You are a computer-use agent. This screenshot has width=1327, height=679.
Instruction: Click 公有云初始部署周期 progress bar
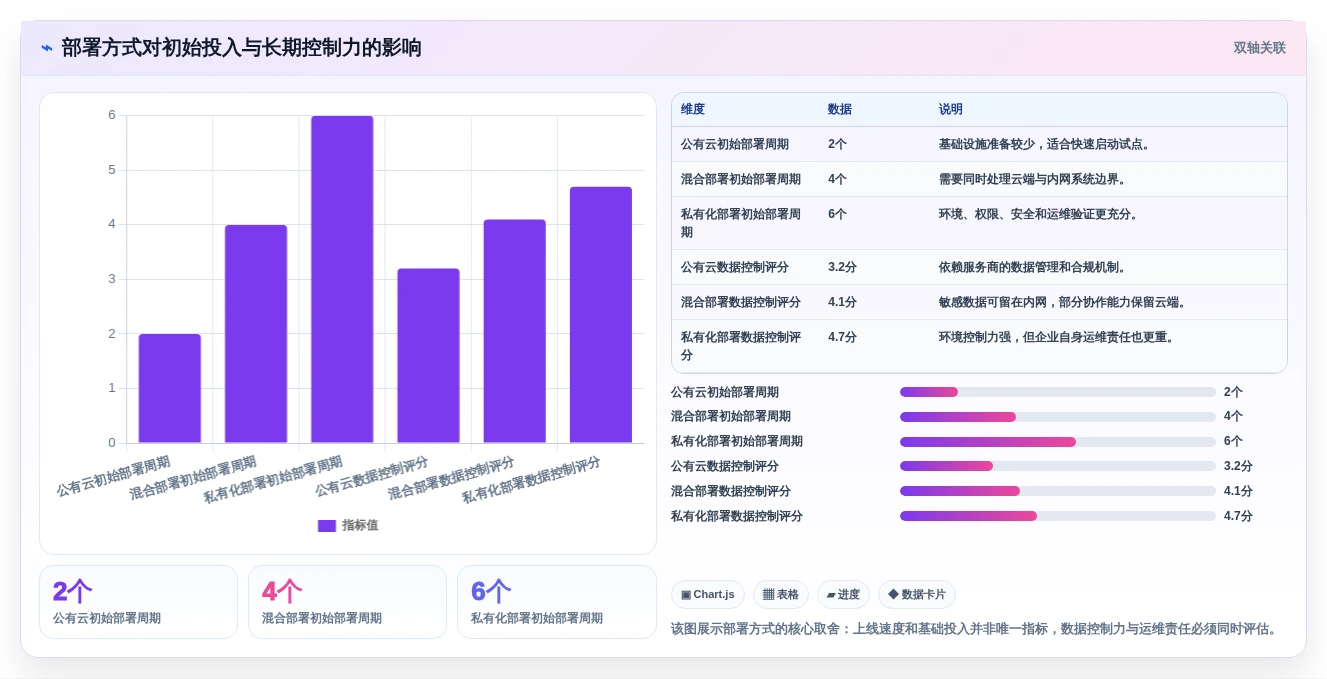[1058, 392]
